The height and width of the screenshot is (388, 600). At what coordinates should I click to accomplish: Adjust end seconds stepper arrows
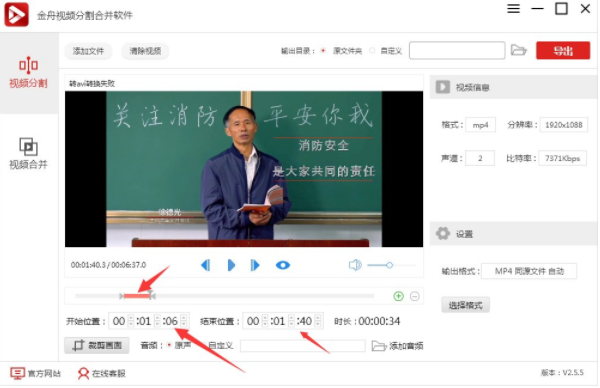tap(318, 321)
